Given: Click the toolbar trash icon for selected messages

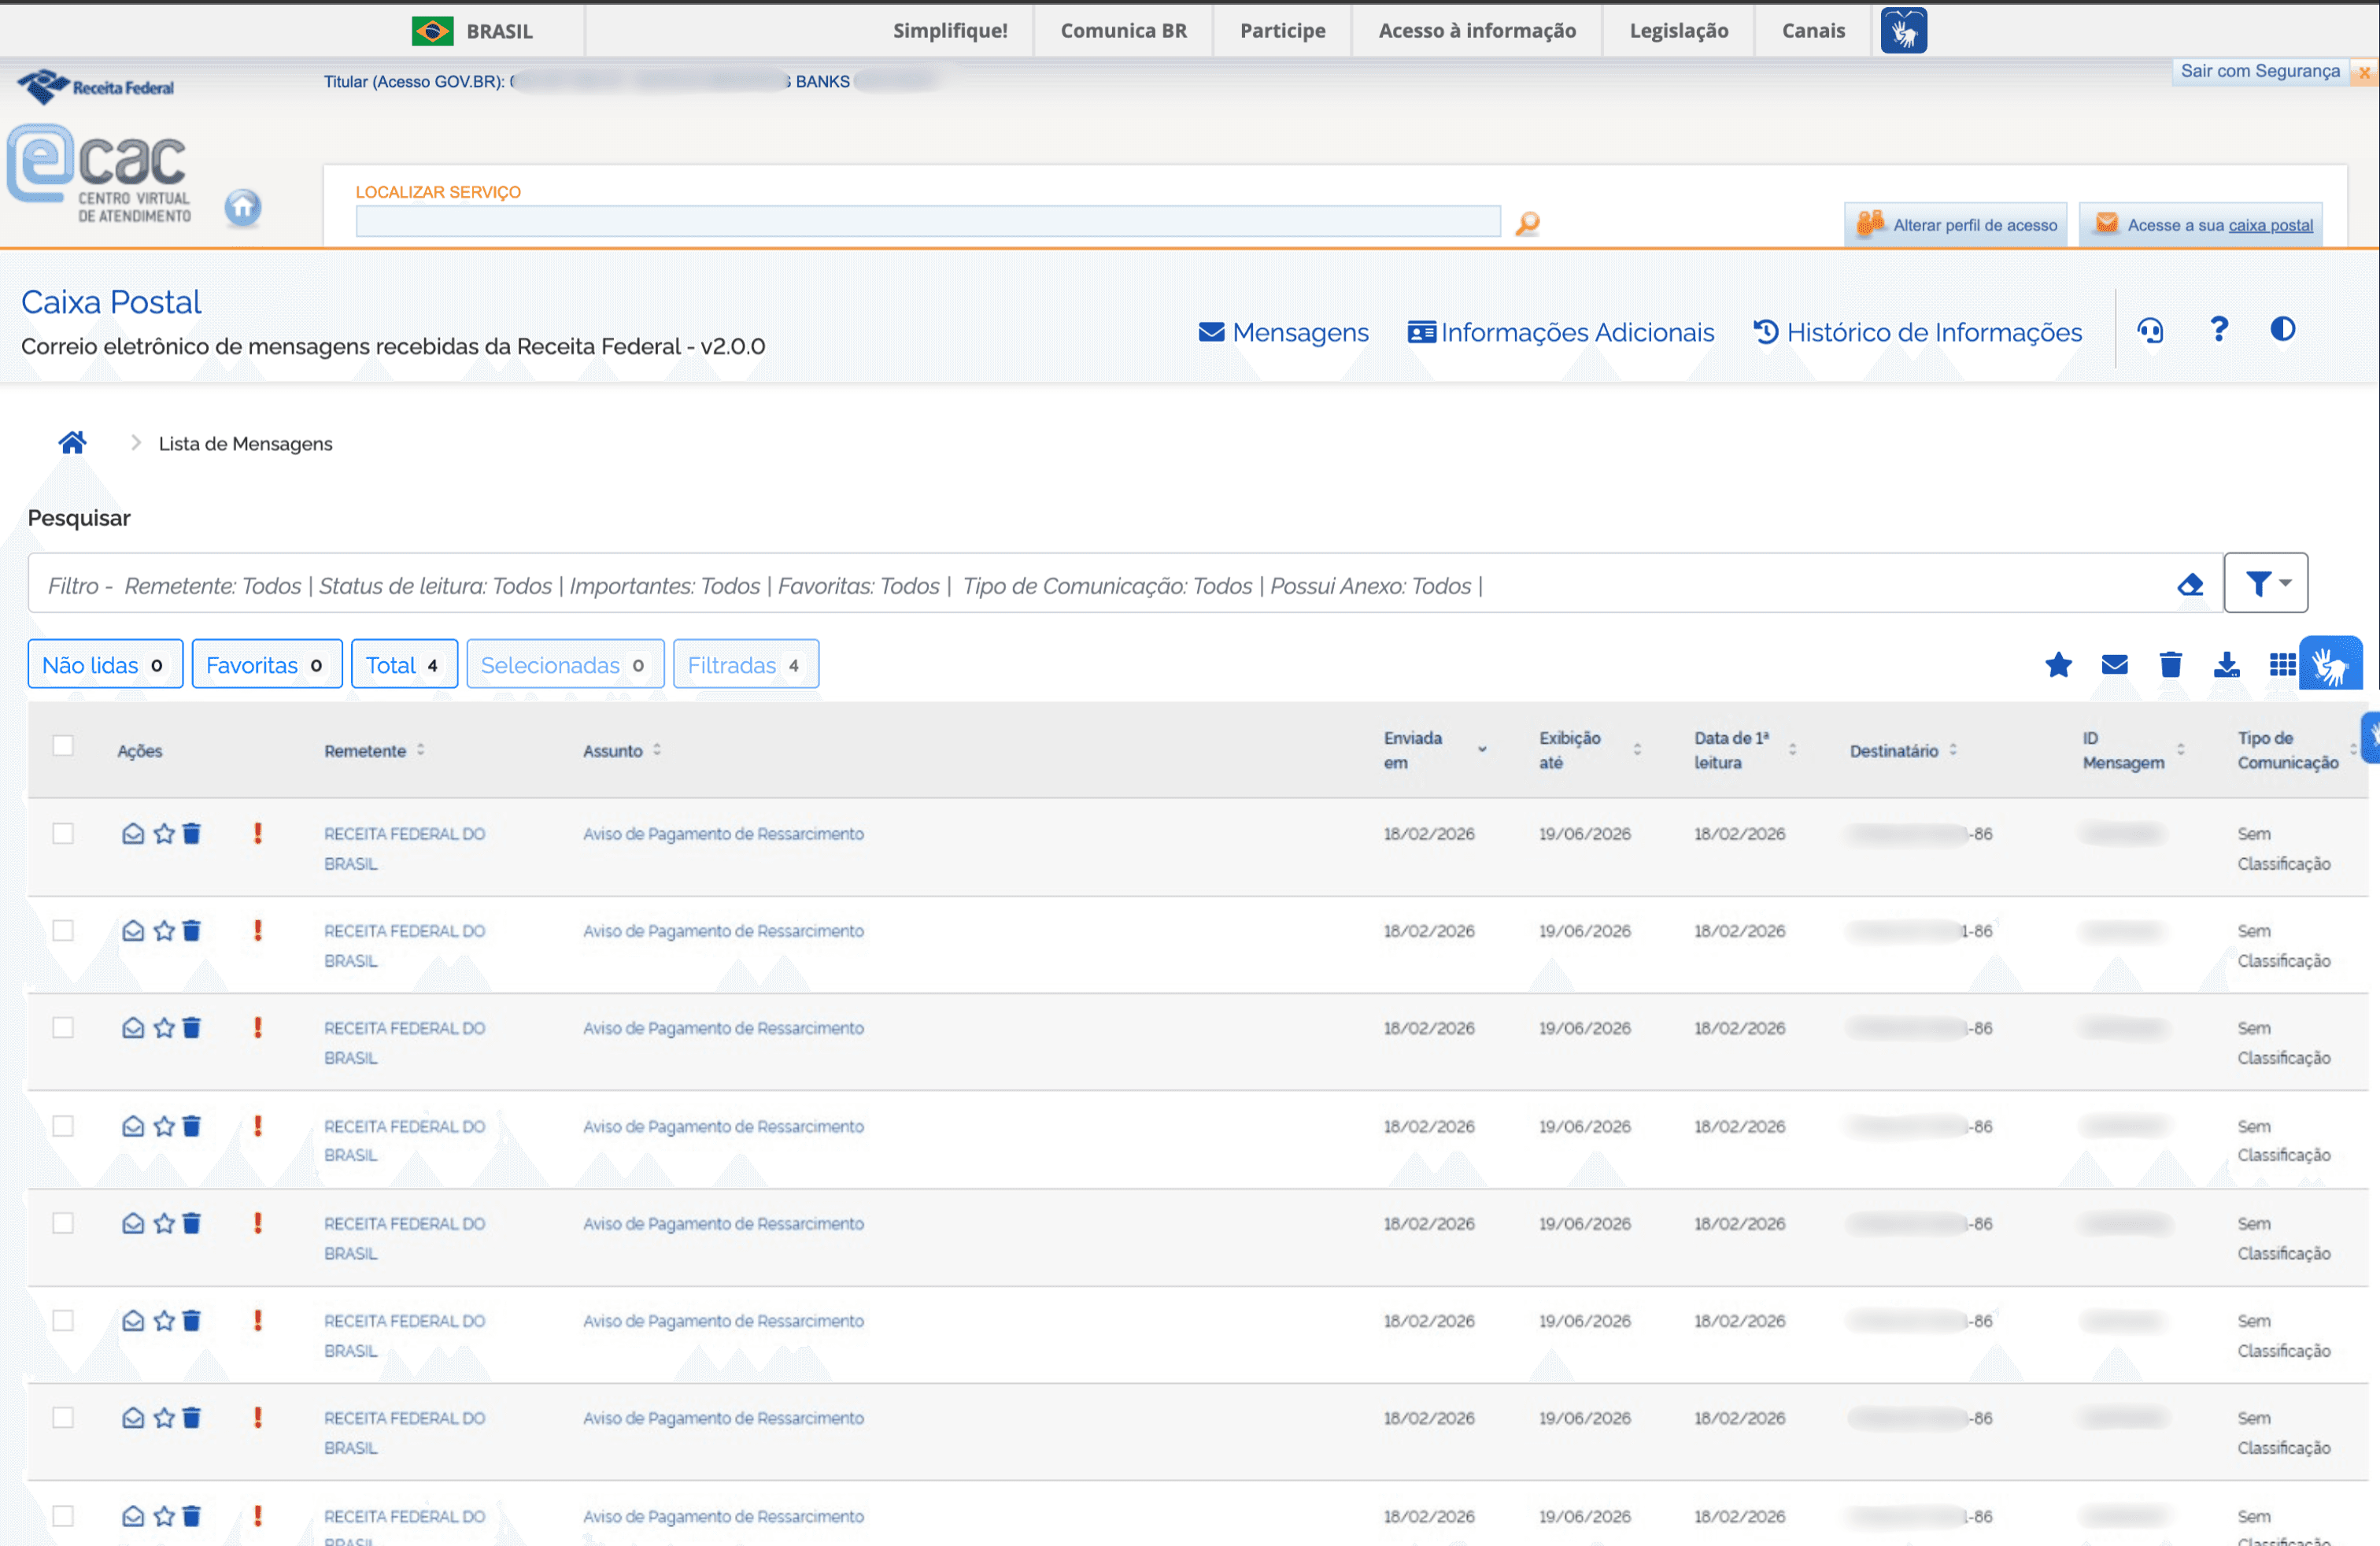Looking at the screenshot, I should pyautogui.click(x=2170, y=665).
